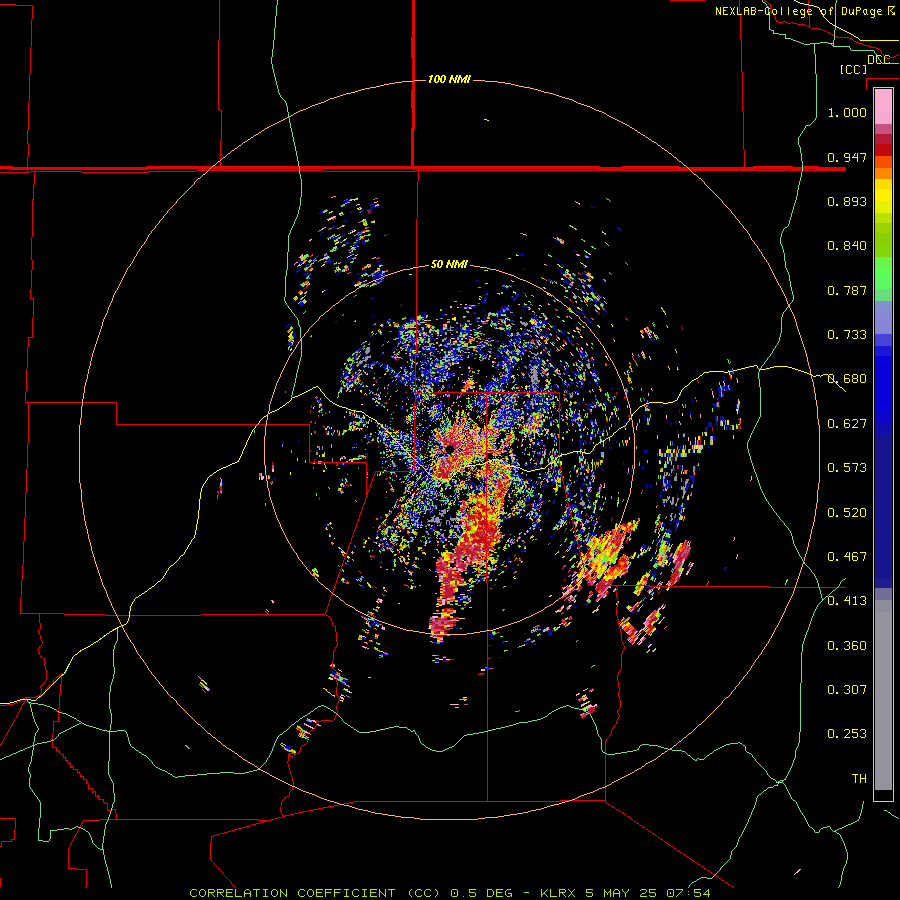Screen dimensions: 900x900
Task: Click the red segment of the color bar
Action: (x=883, y=149)
